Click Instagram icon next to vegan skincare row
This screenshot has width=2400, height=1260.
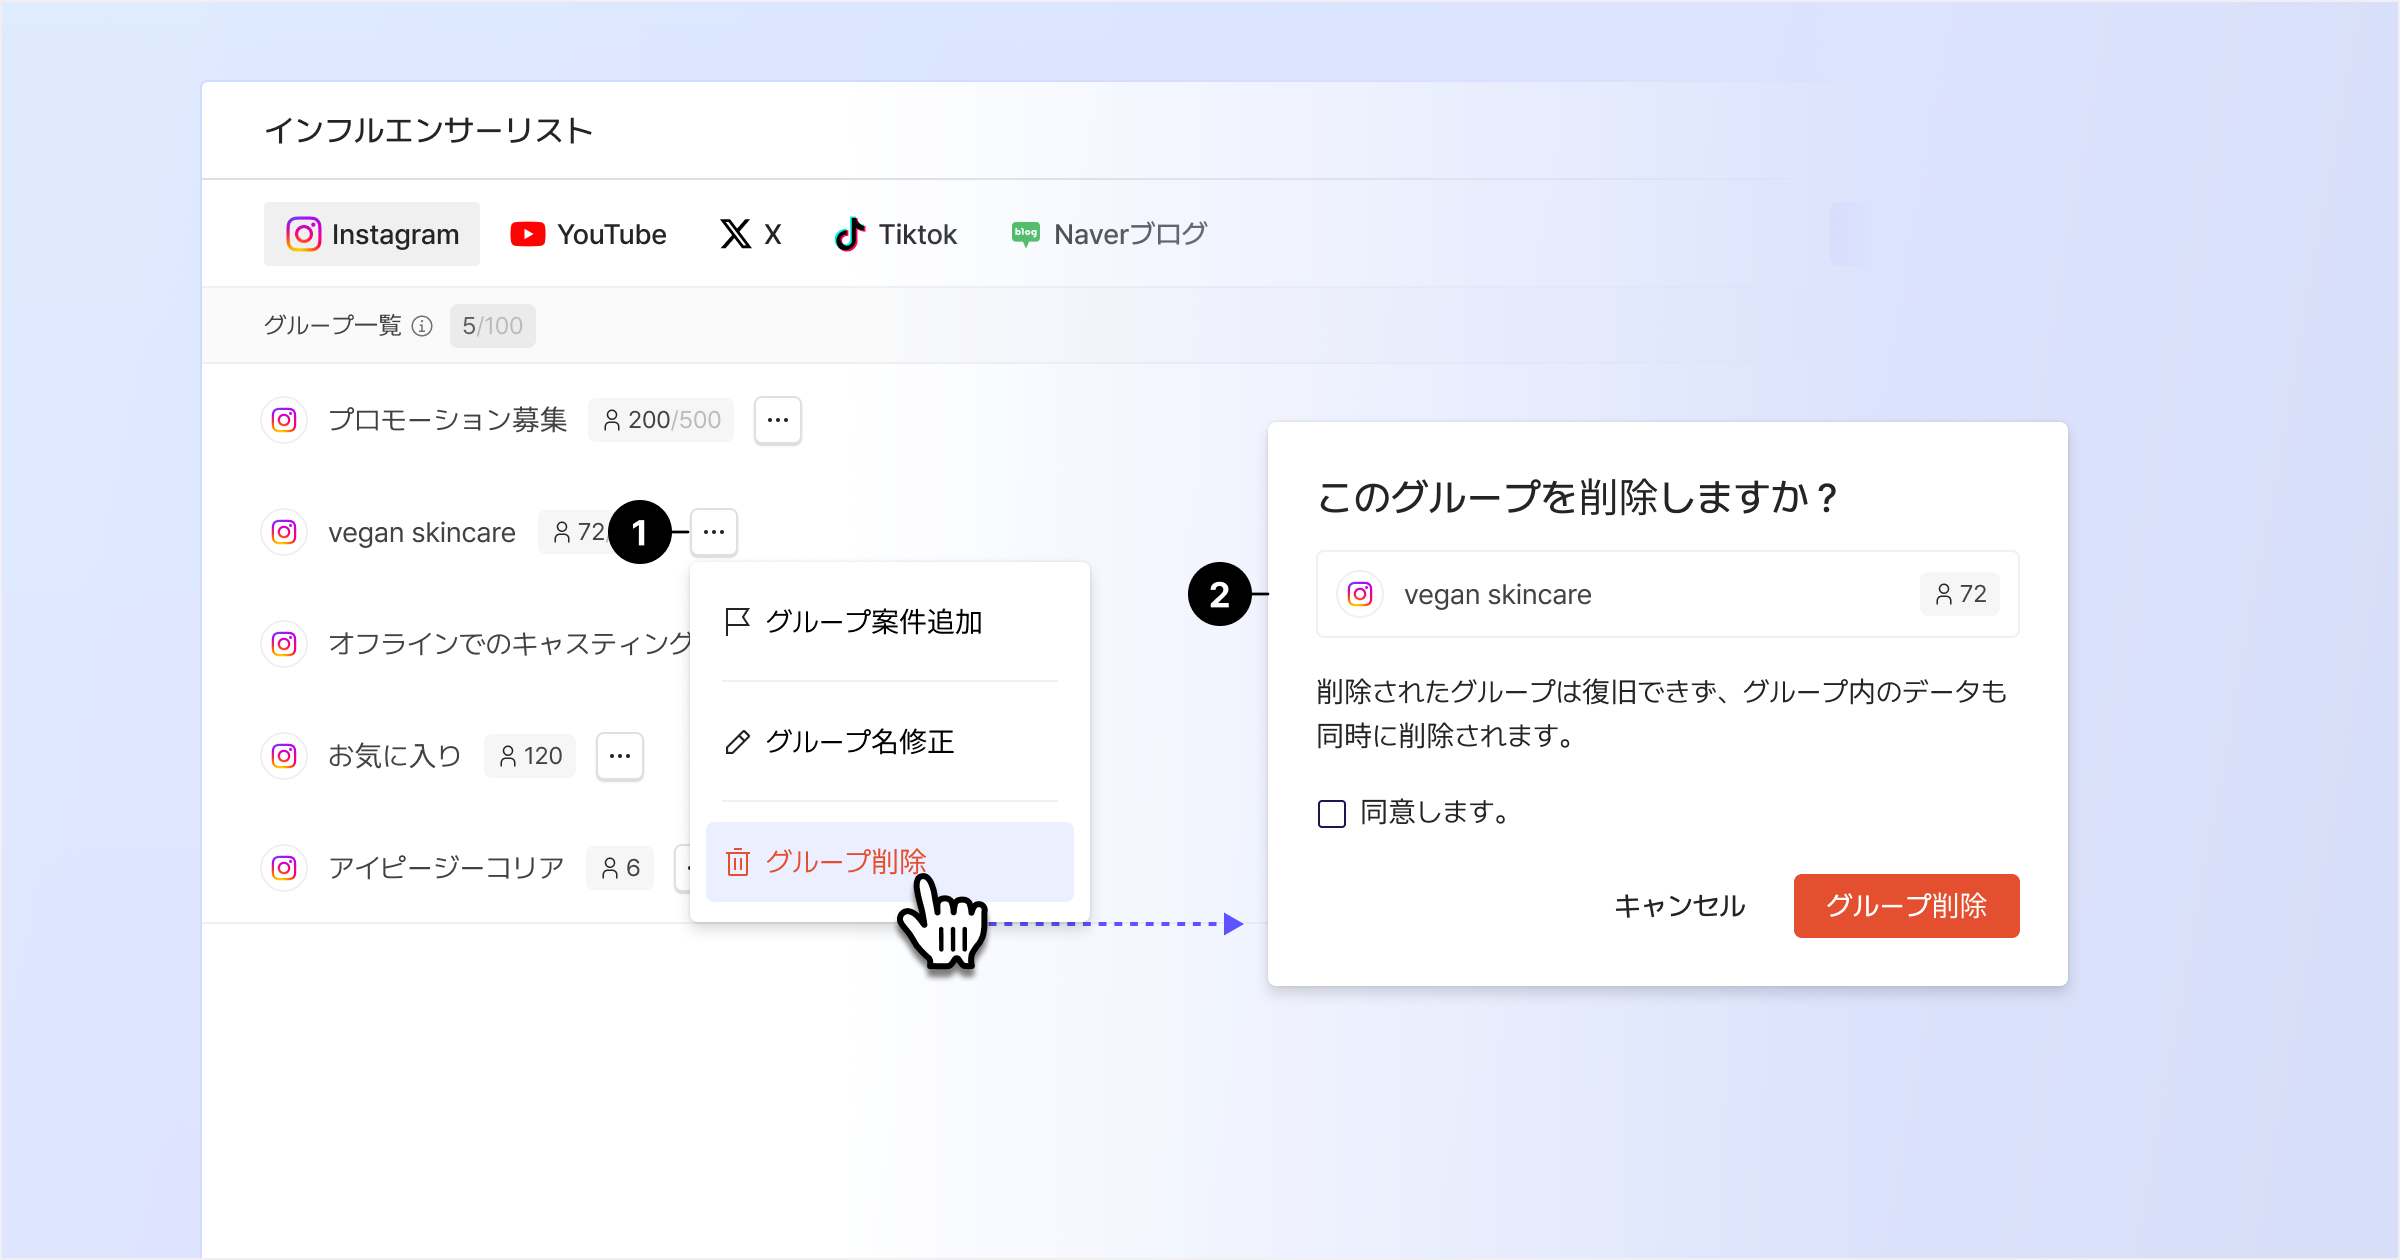tap(284, 532)
